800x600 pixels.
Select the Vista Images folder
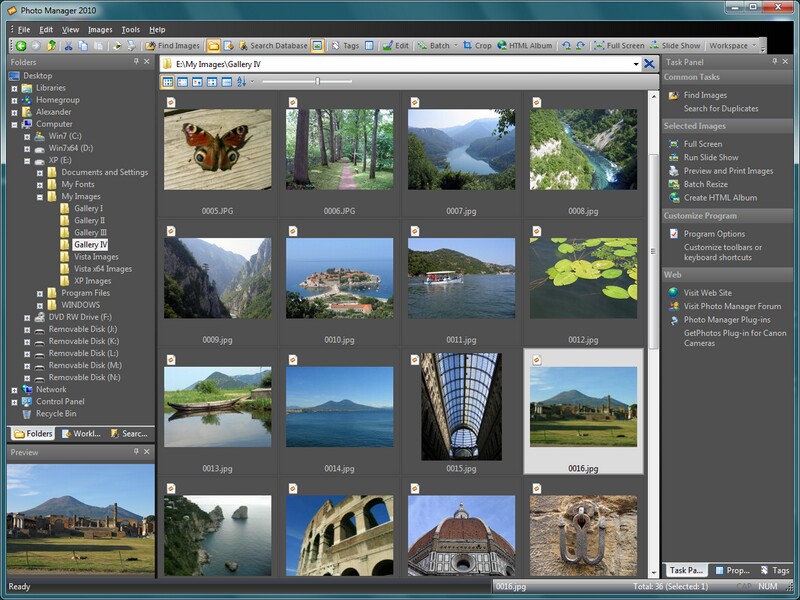click(96, 257)
